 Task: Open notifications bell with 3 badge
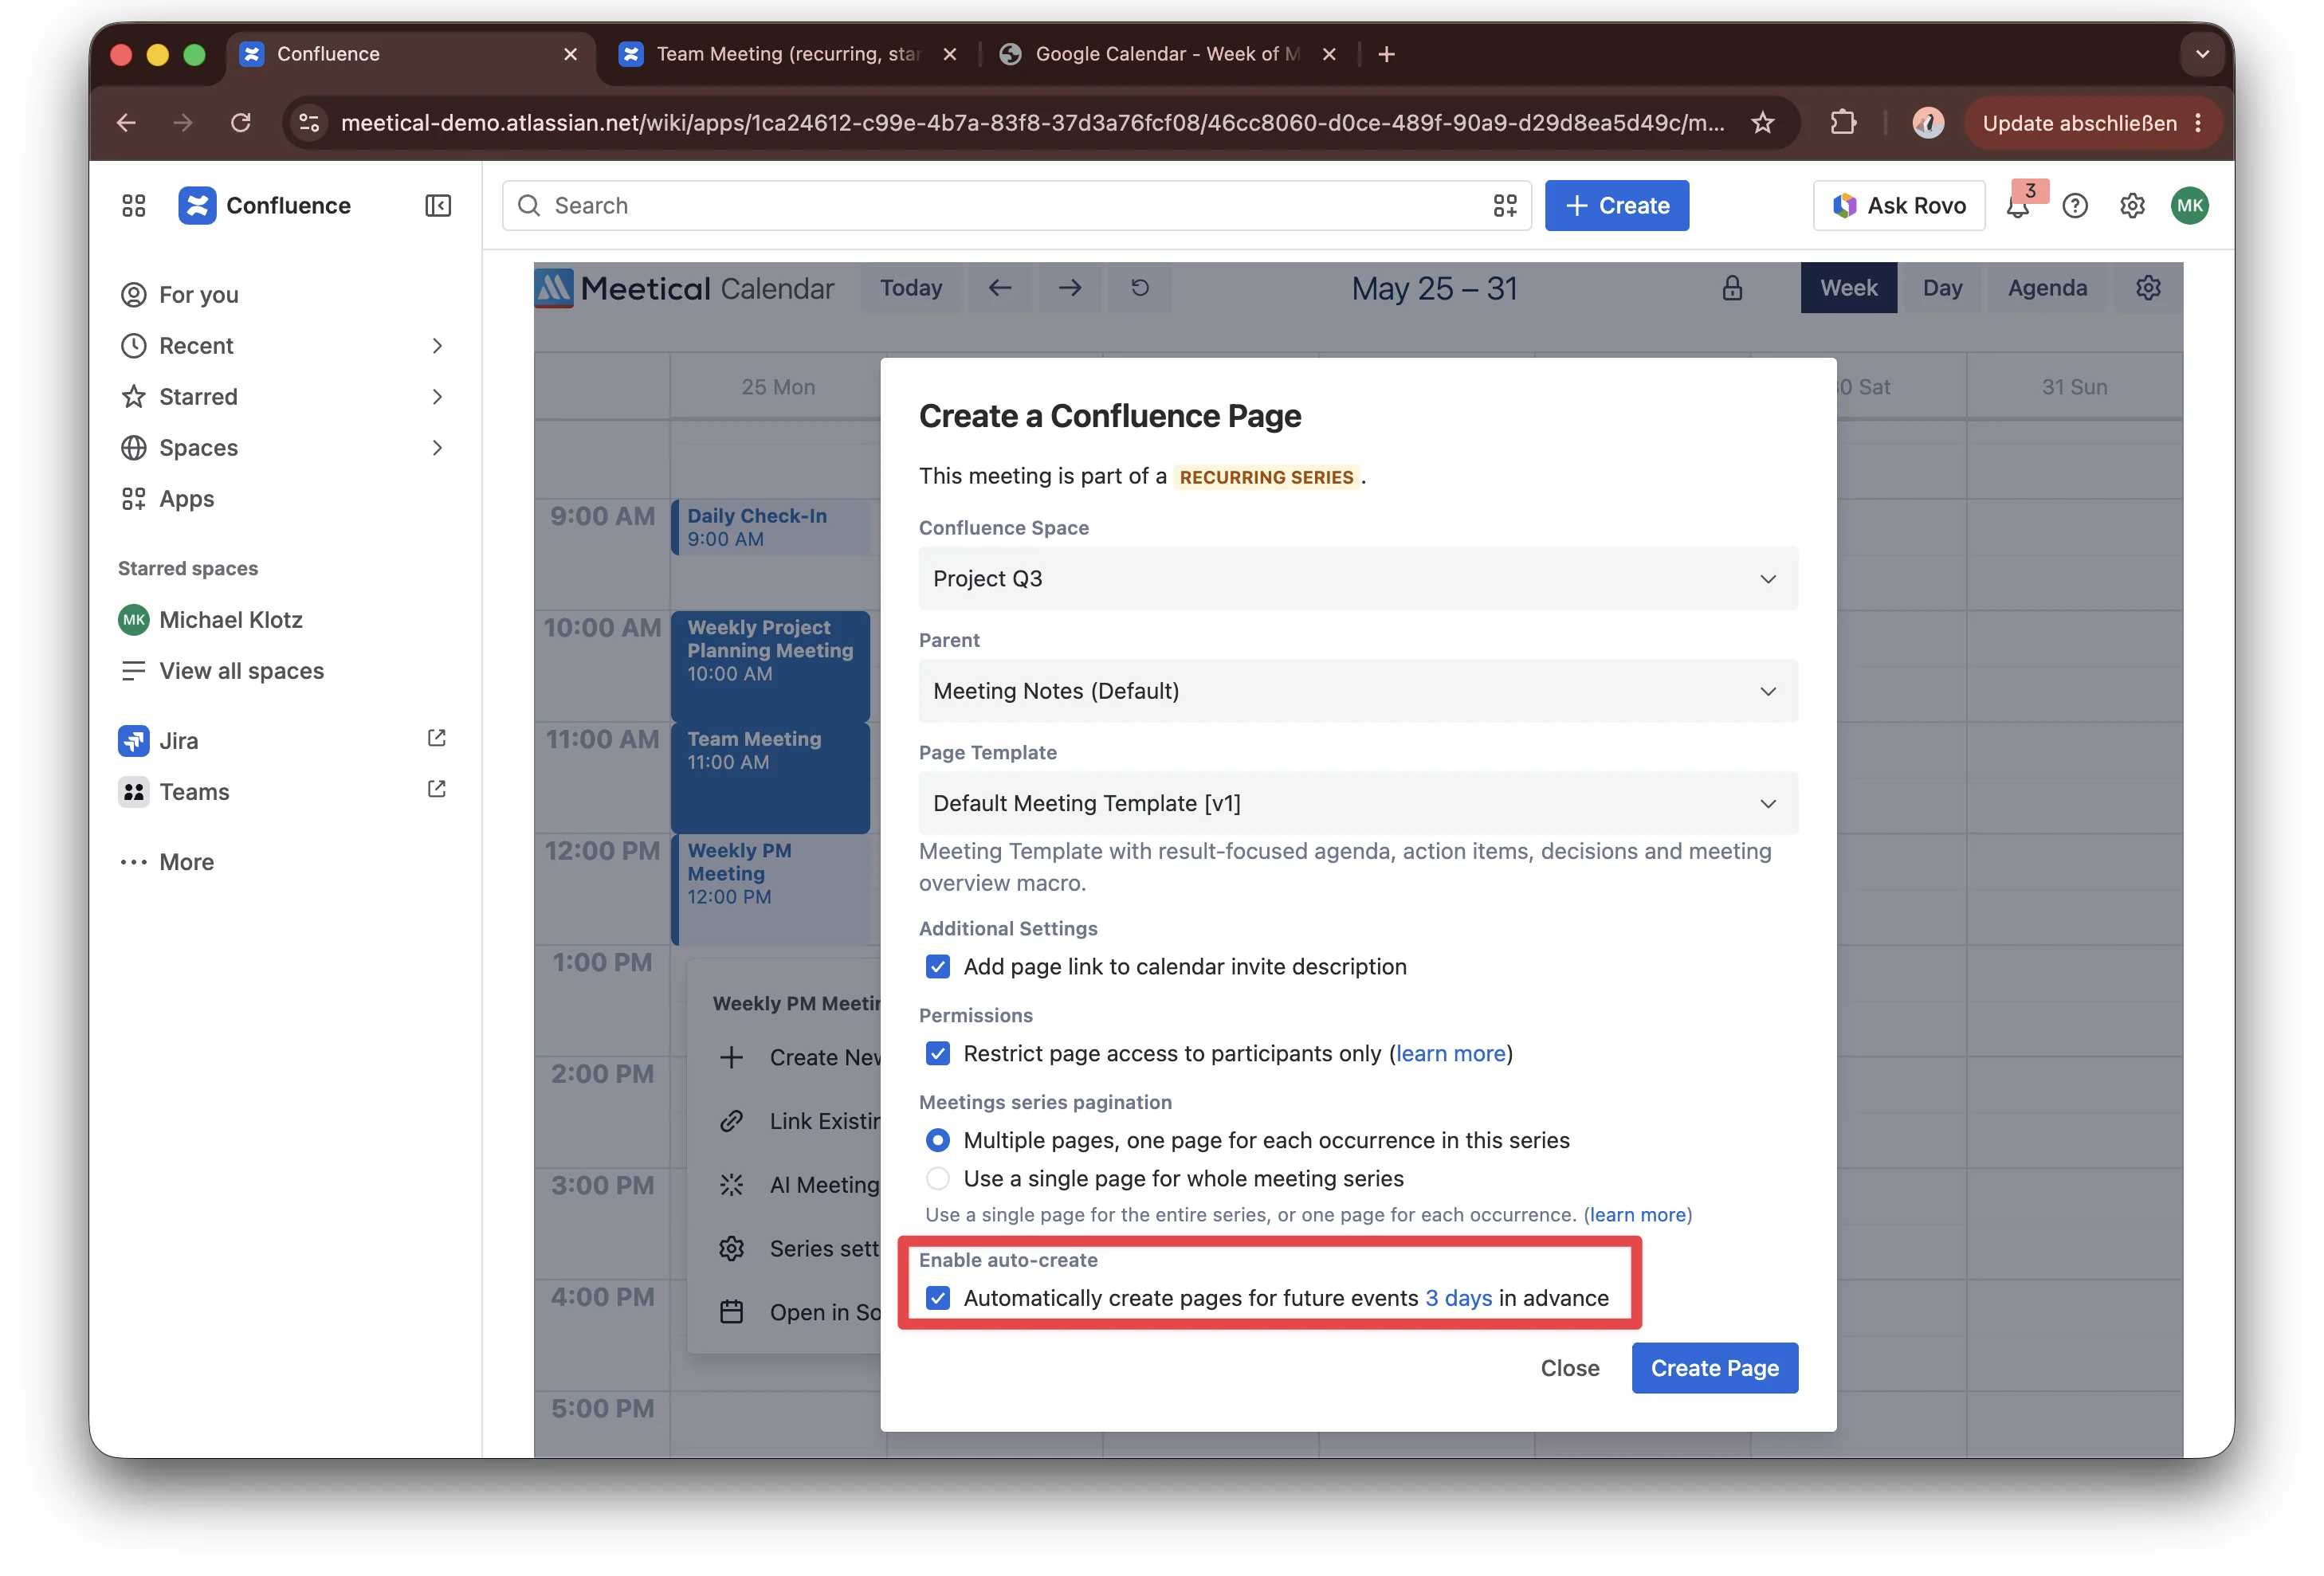pyautogui.click(x=2019, y=206)
